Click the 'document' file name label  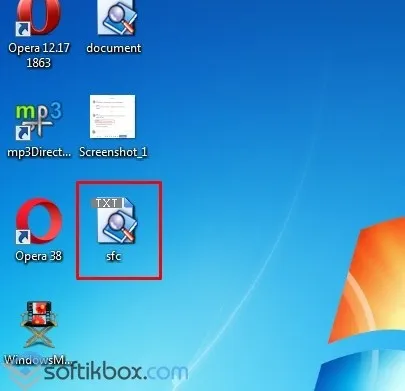114,48
